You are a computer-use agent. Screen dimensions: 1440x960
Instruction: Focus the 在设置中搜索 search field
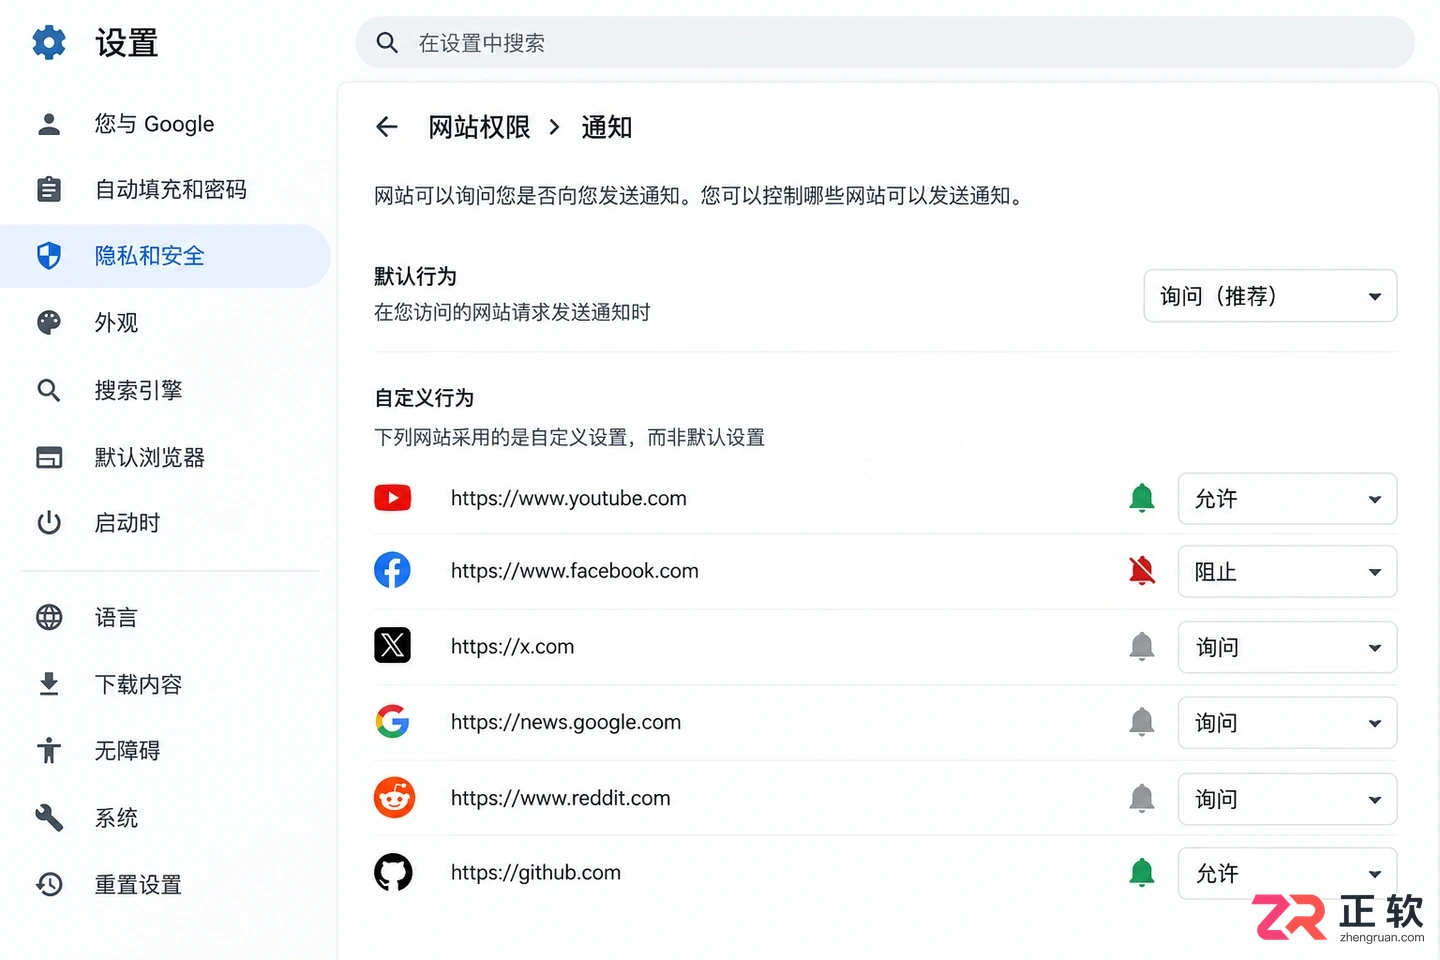tap(885, 43)
